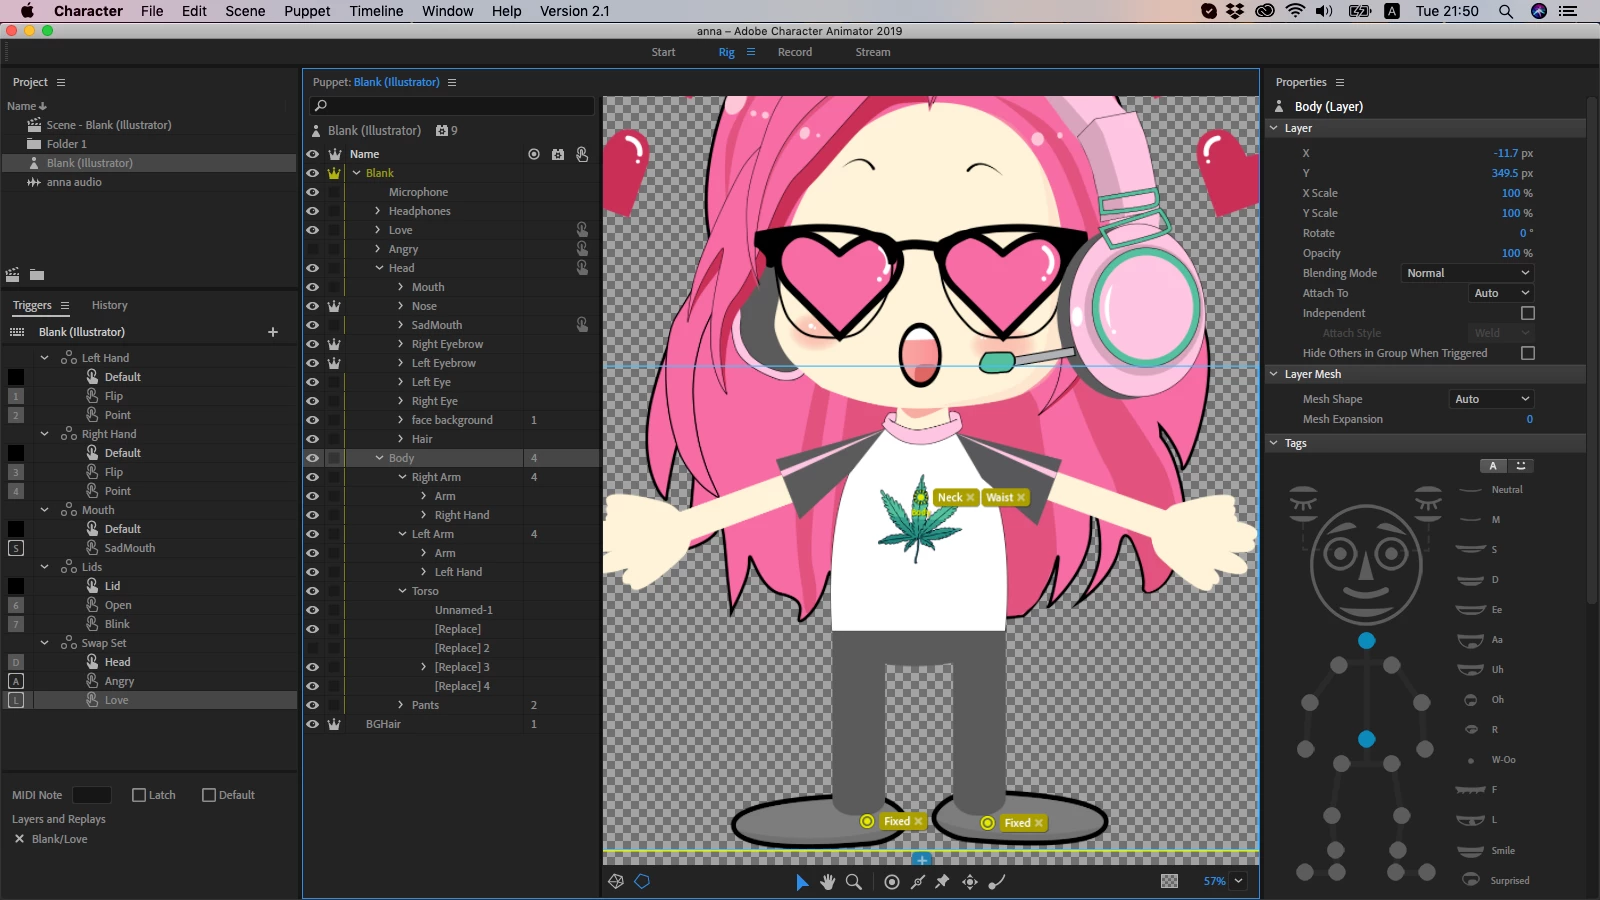Hide the Pants layer
Image resolution: width=1600 pixels, height=900 pixels.
(x=313, y=705)
